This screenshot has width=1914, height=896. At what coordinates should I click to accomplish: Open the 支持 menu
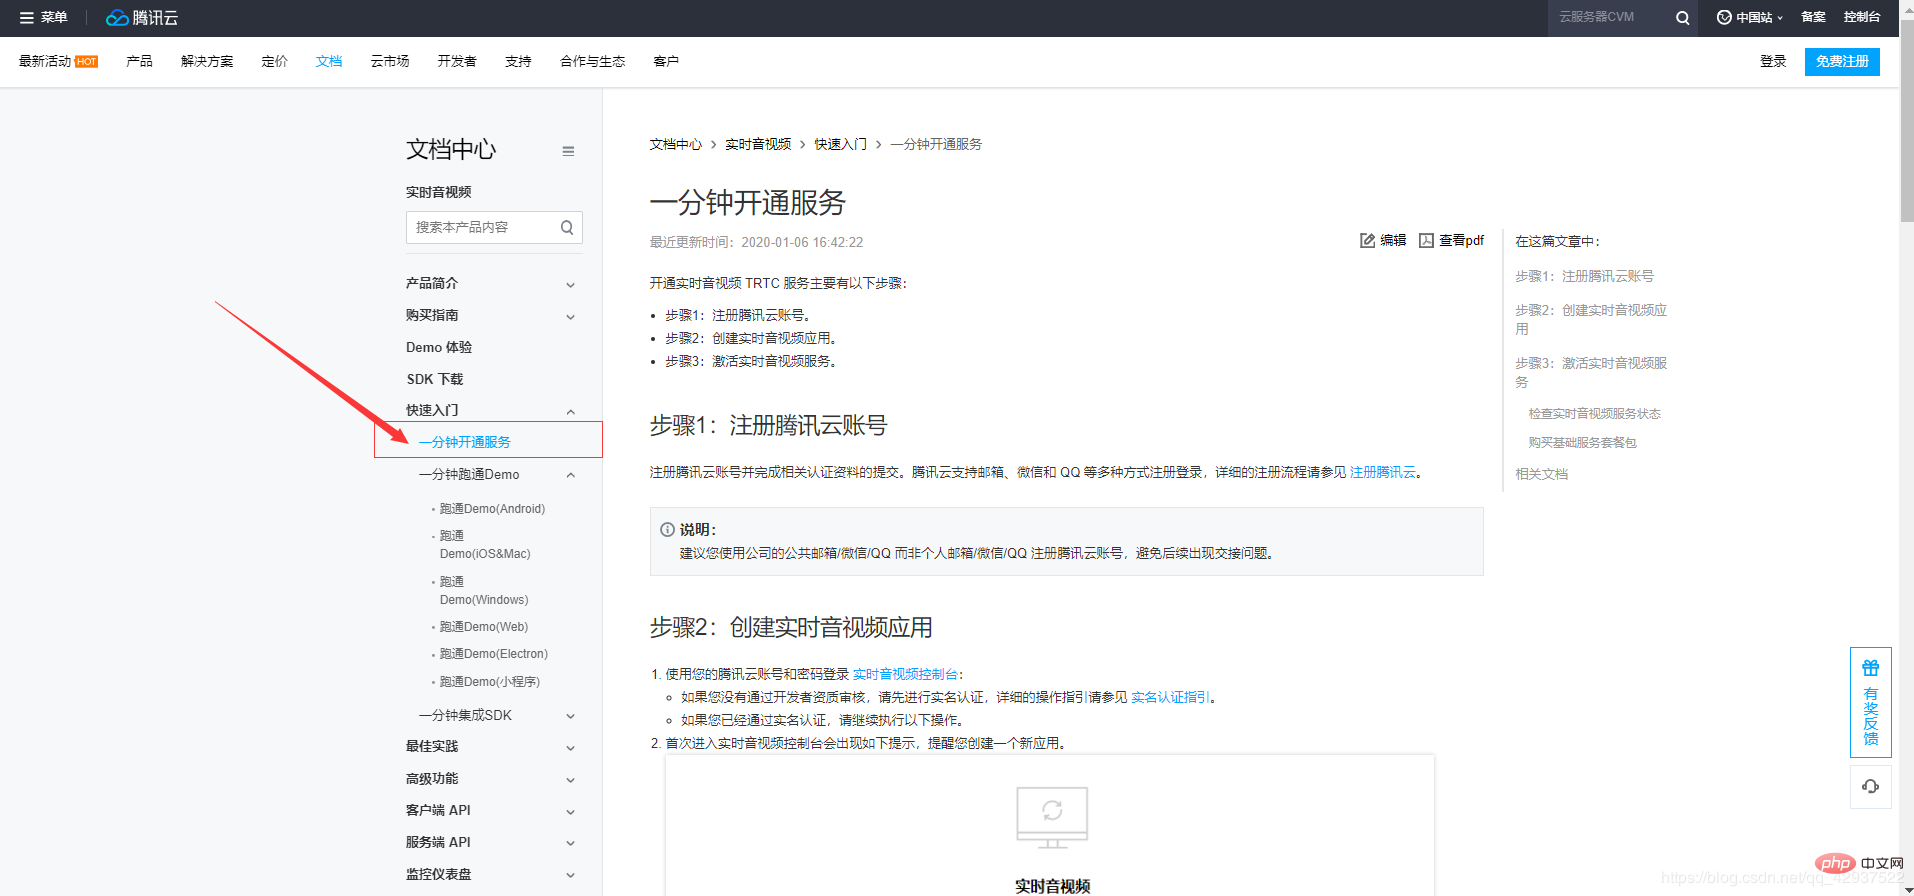(518, 61)
